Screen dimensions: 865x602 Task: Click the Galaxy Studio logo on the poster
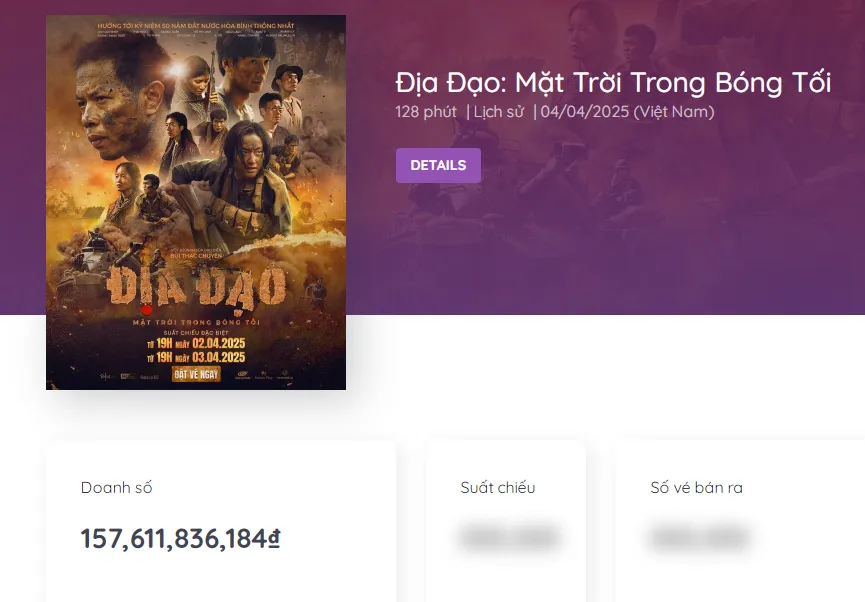pyautogui.click(x=241, y=375)
